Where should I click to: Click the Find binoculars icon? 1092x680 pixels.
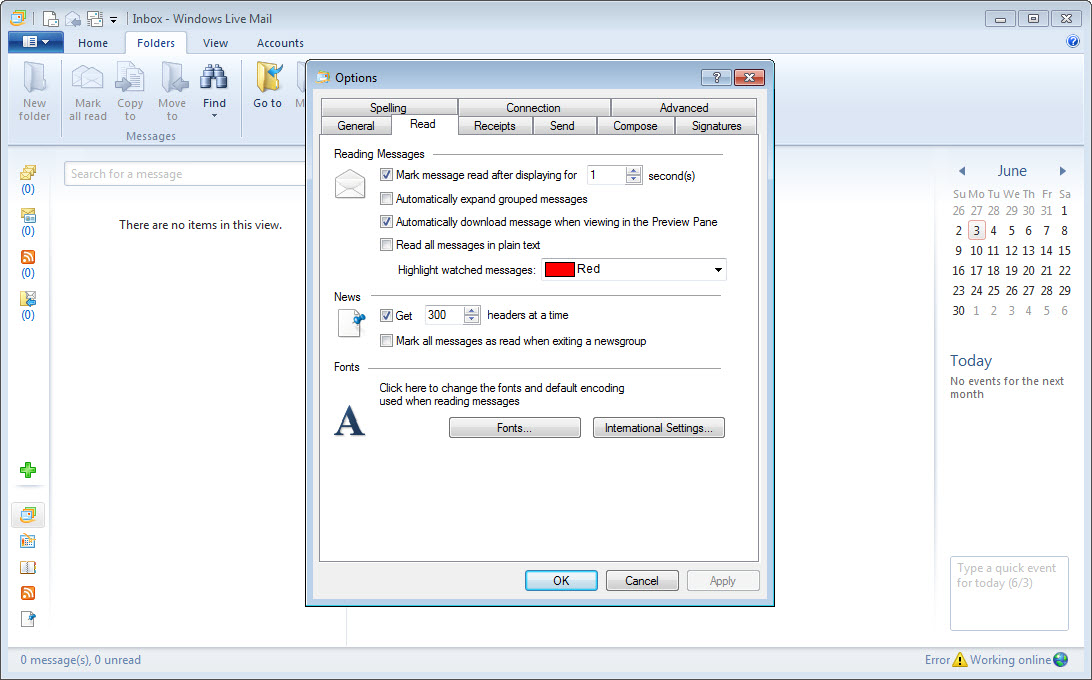(x=214, y=78)
